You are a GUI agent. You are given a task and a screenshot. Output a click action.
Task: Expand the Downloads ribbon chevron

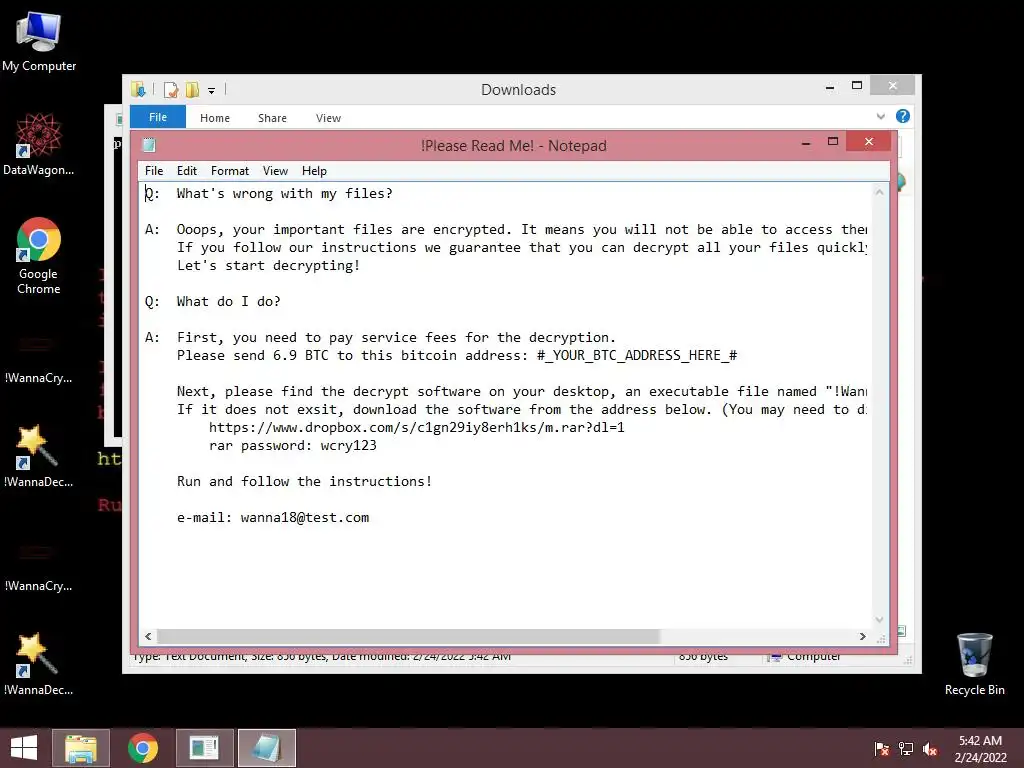[880, 117]
